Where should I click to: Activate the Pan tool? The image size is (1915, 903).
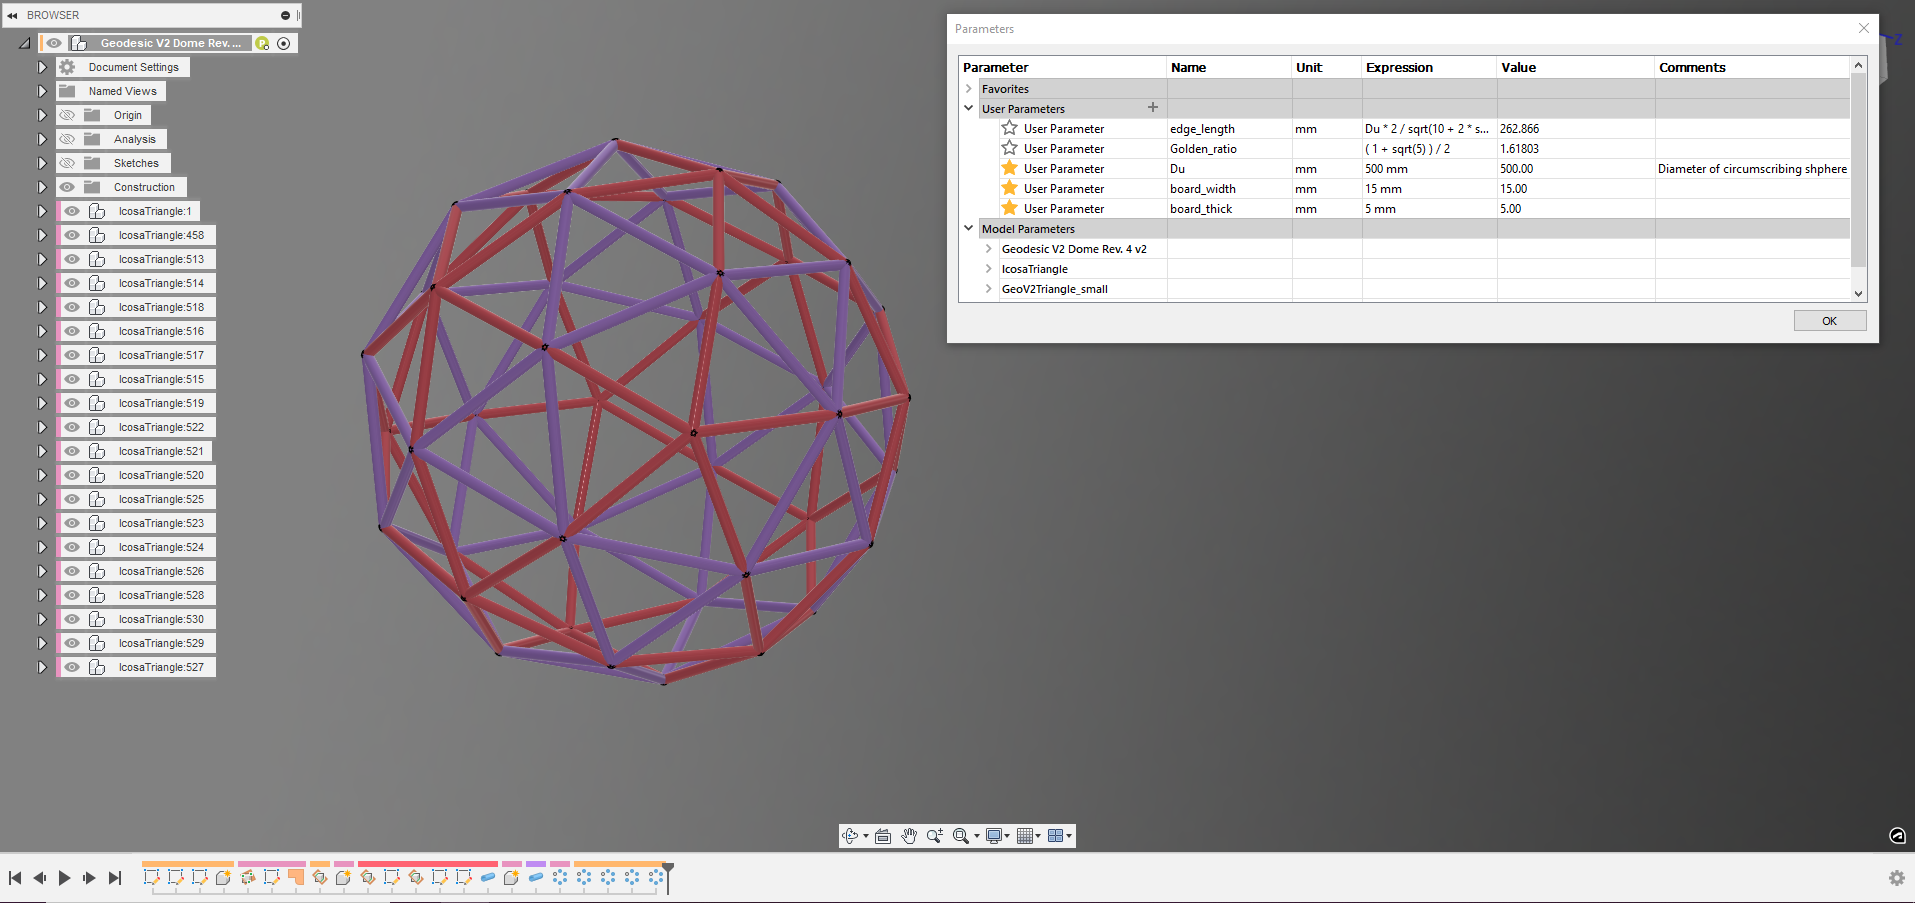[x=908, y=836]
